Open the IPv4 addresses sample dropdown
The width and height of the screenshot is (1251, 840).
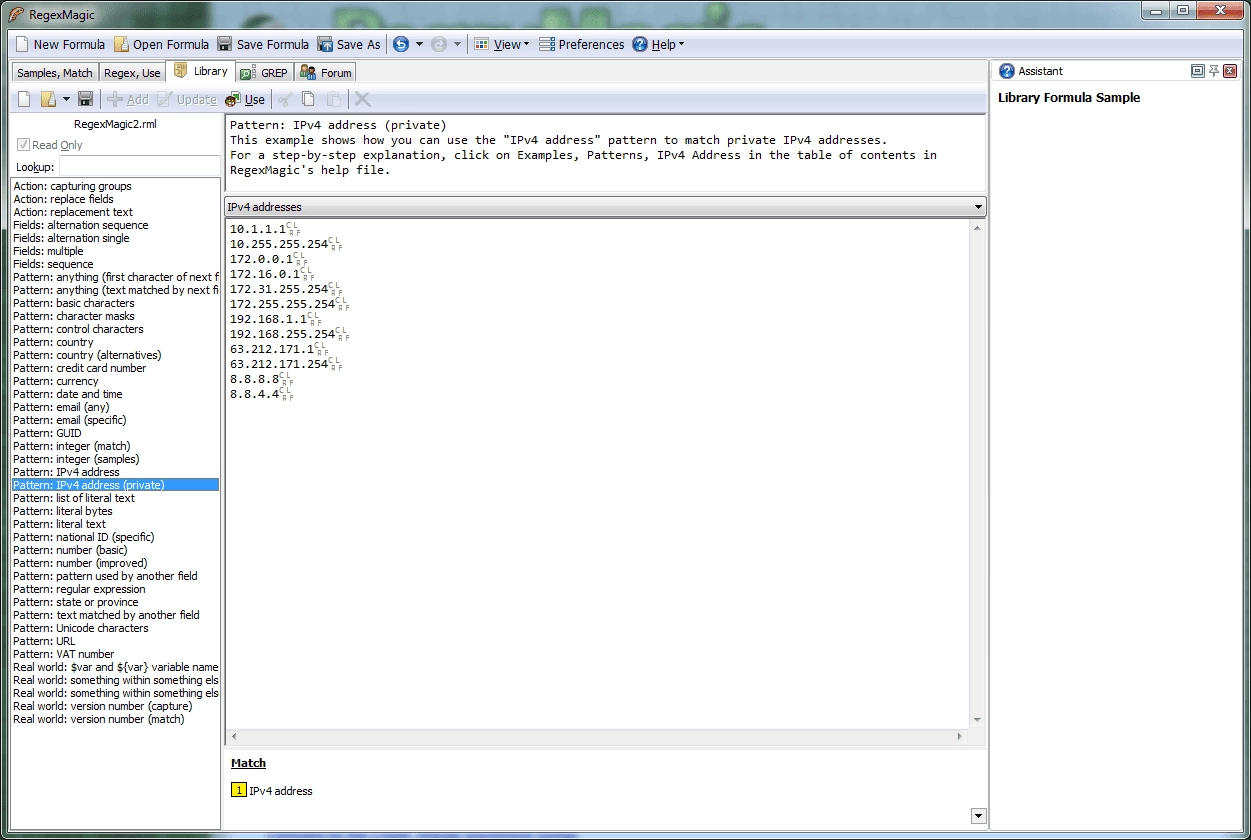605,207
